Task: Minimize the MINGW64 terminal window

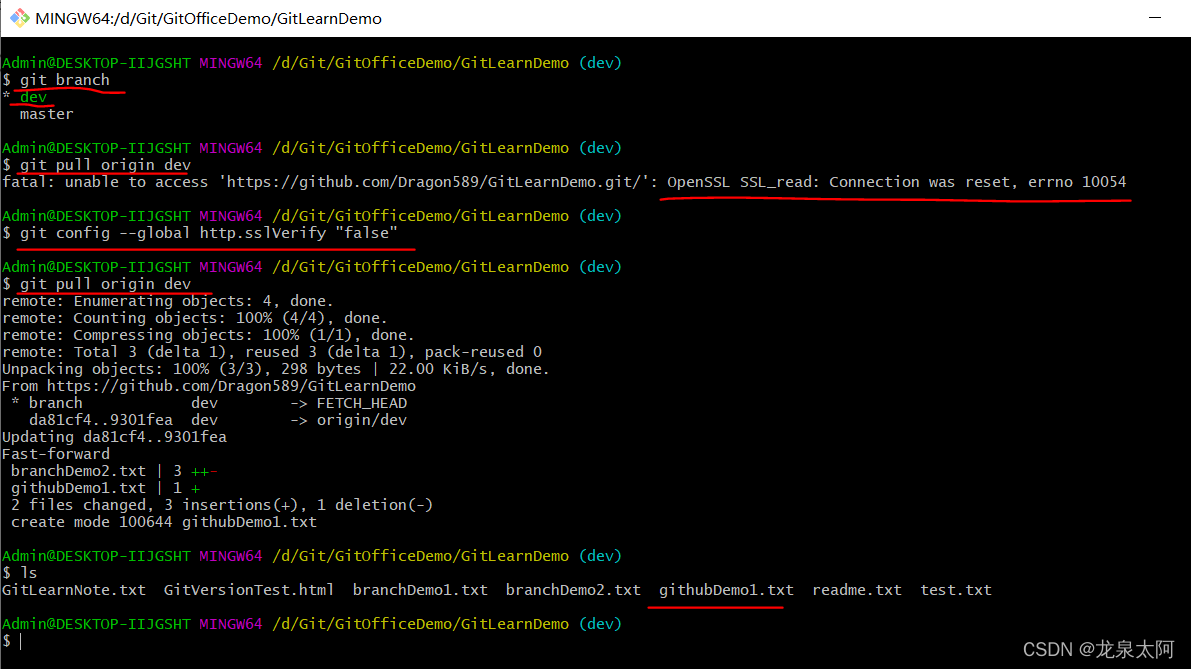Action: pyautogui.click(x=1155, y=17)
